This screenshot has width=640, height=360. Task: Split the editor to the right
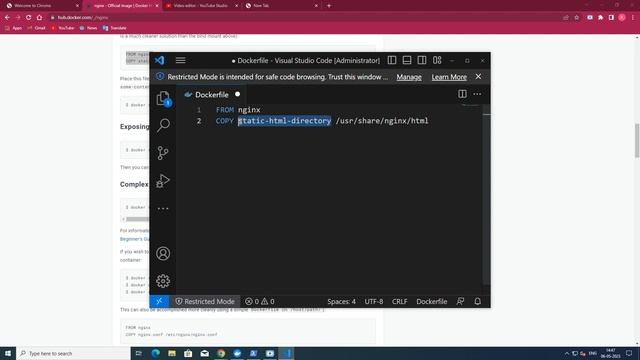click(462, 94)
